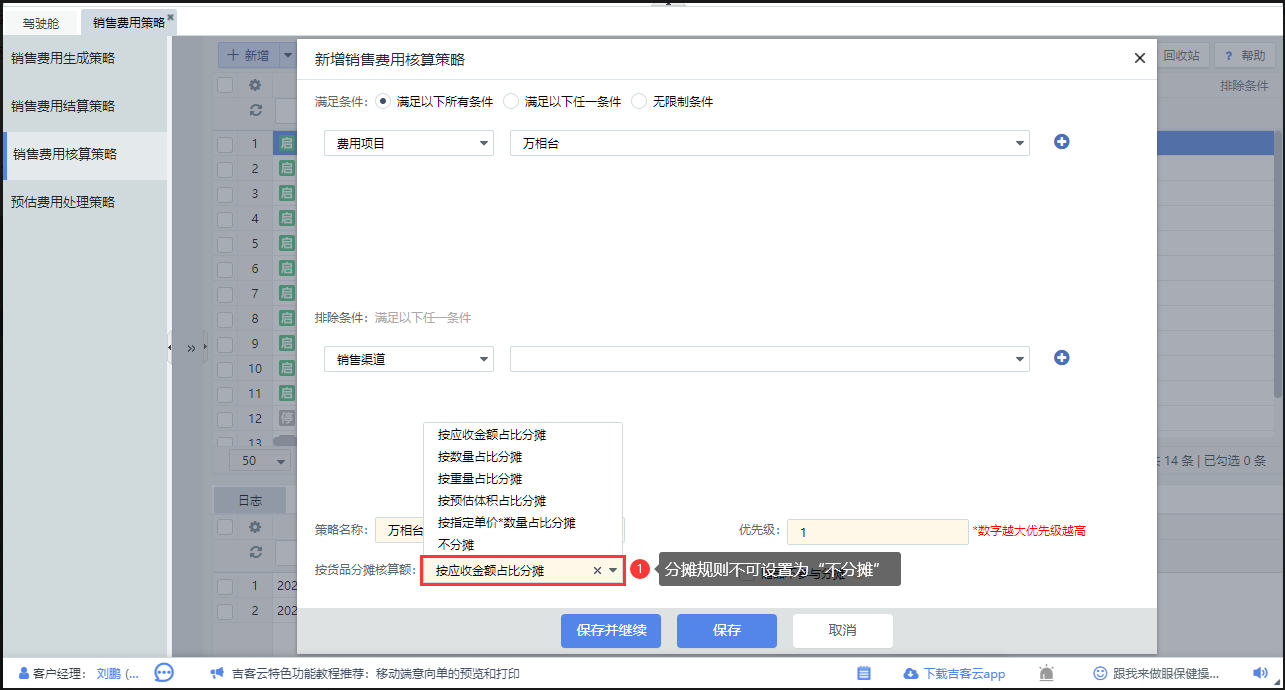Screen dimensions: 1285x690
Task: Choose 不分摊 from the dropdown list
Action: tap(456, 545)
